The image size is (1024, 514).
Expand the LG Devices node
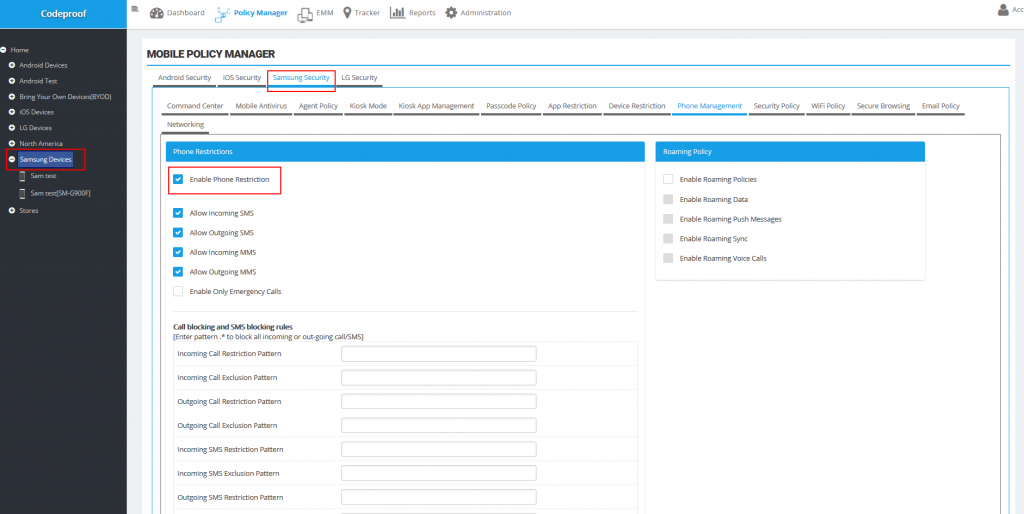tap(12, 128)
